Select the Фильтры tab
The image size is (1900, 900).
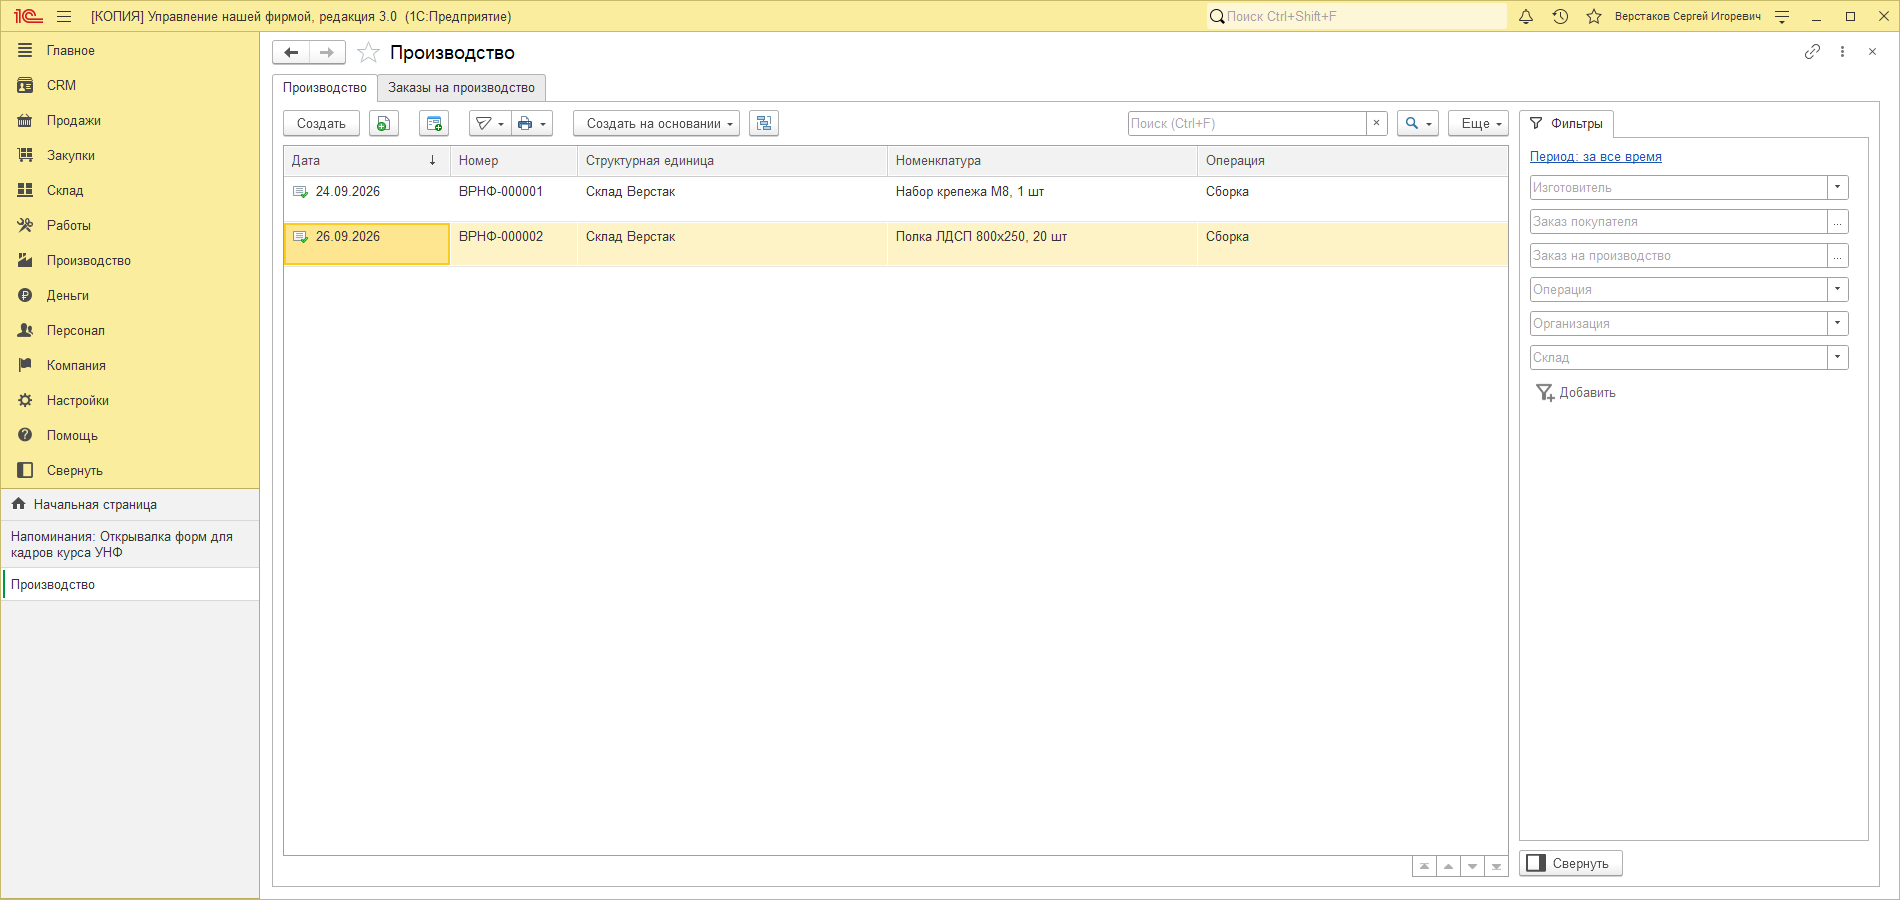1567,124
